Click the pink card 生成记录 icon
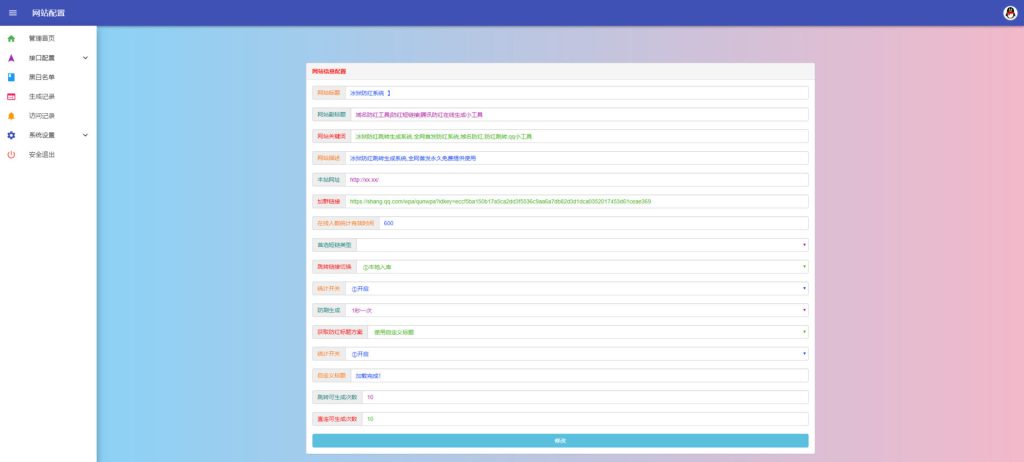The image size is (1024, 462). click(x=11, y=97)
